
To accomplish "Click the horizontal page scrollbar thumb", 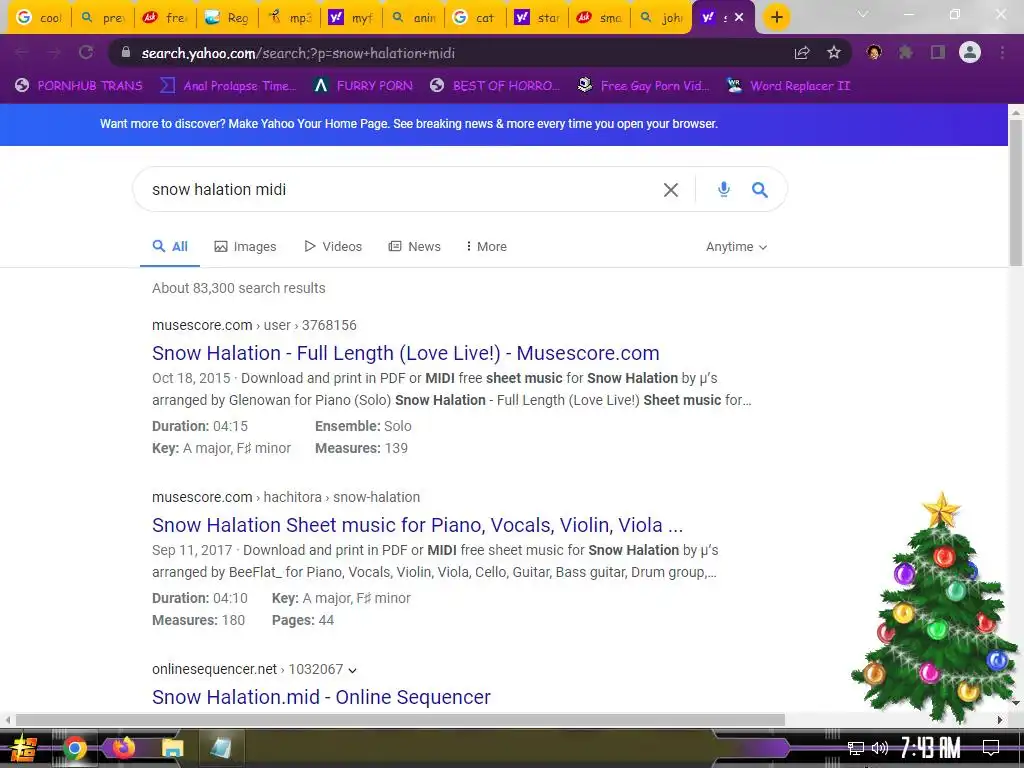I will [x=400, y=720].
